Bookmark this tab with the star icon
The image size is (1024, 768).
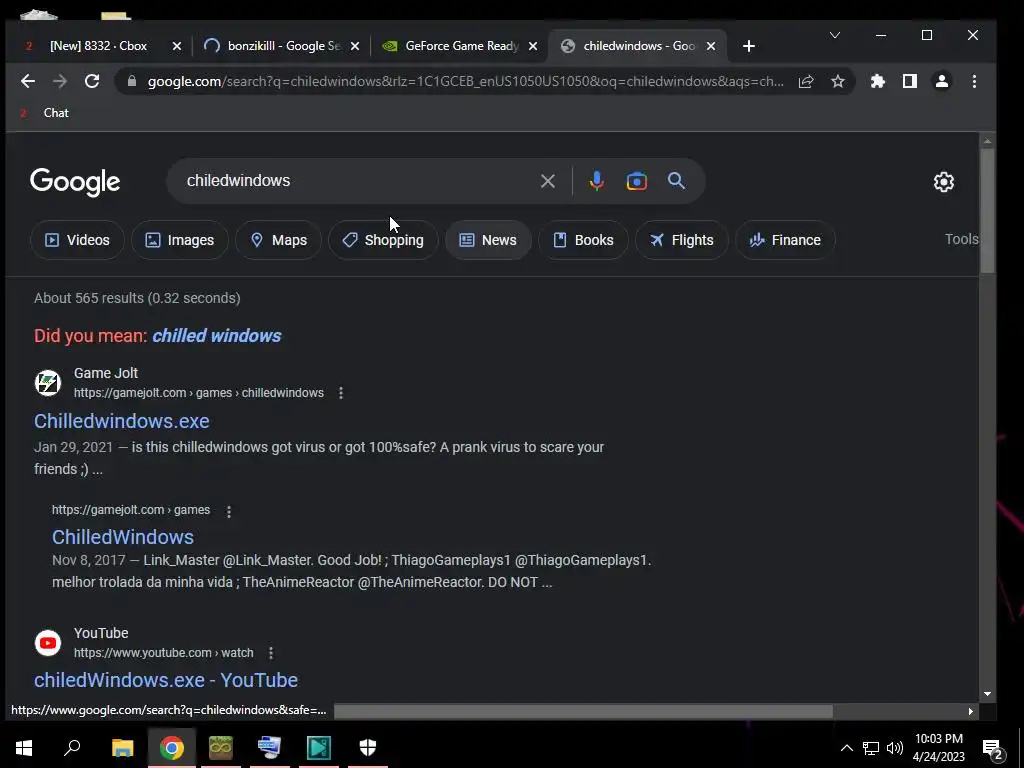click(838, 81)
